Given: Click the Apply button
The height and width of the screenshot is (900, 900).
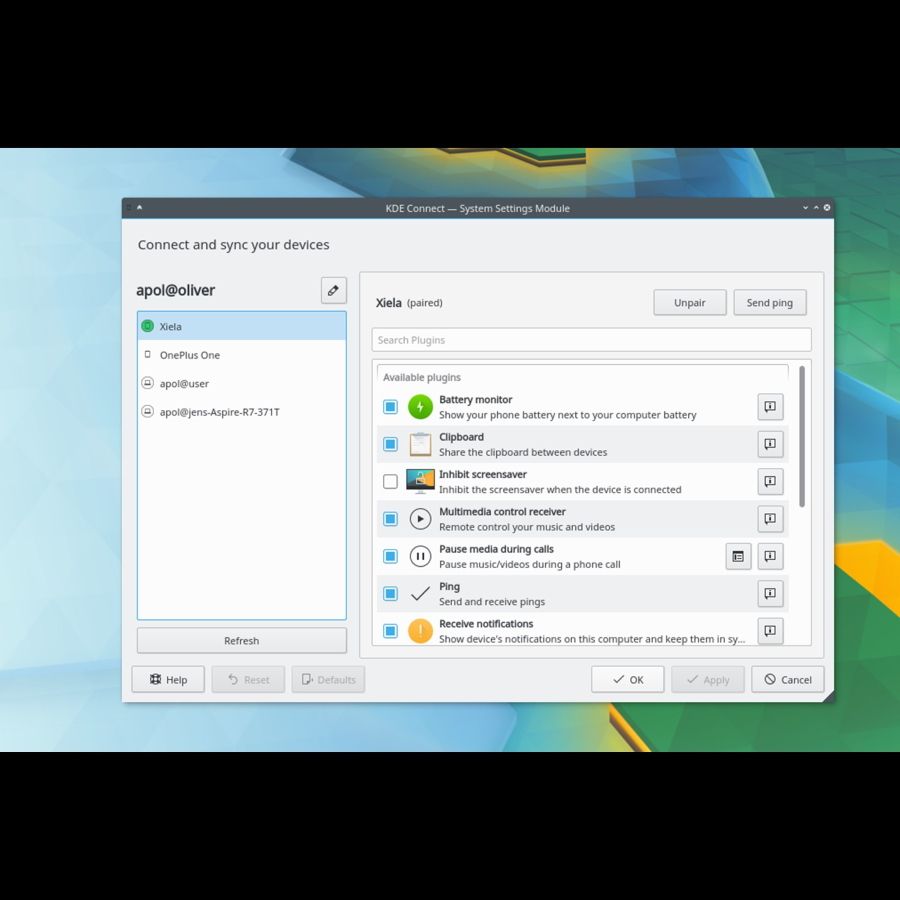Looking at the screenshot, I should click(708, 680).
